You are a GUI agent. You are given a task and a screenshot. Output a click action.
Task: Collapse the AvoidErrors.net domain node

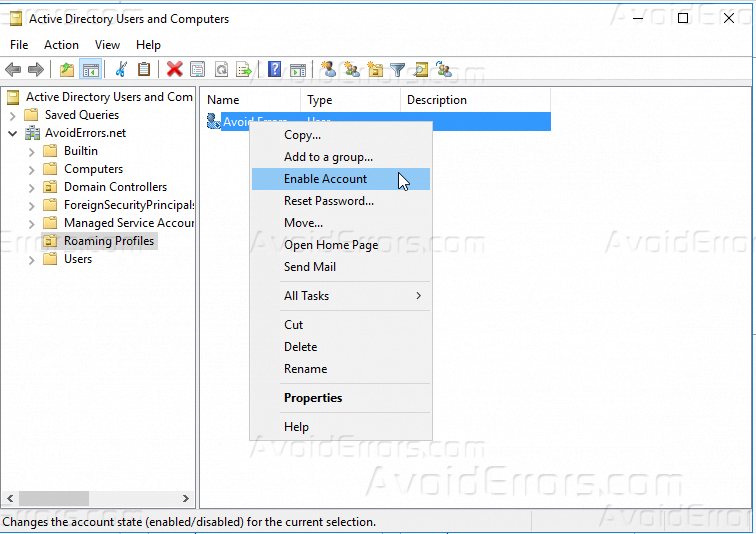point(12,133)
